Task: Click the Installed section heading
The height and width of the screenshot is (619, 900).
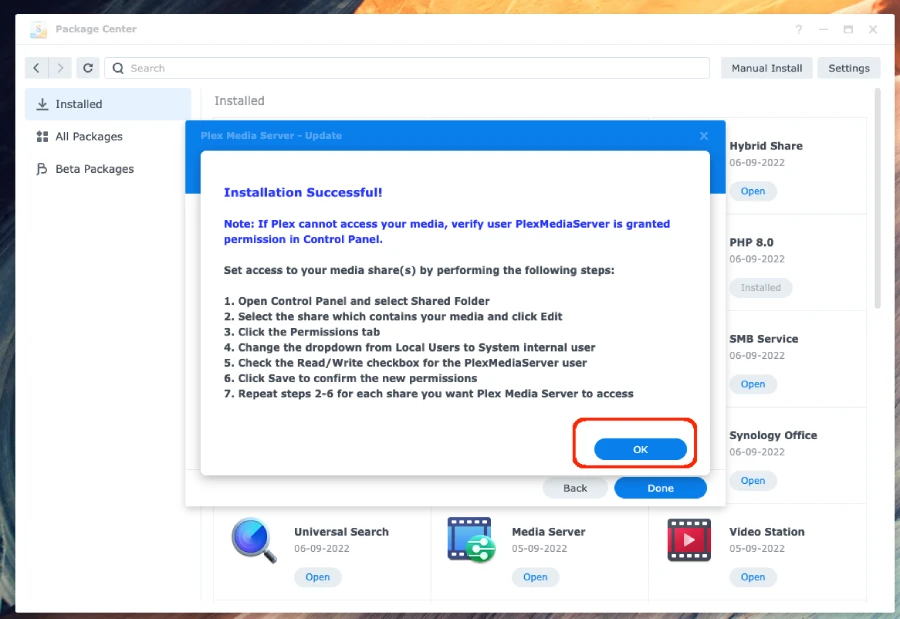Action: 239,100
